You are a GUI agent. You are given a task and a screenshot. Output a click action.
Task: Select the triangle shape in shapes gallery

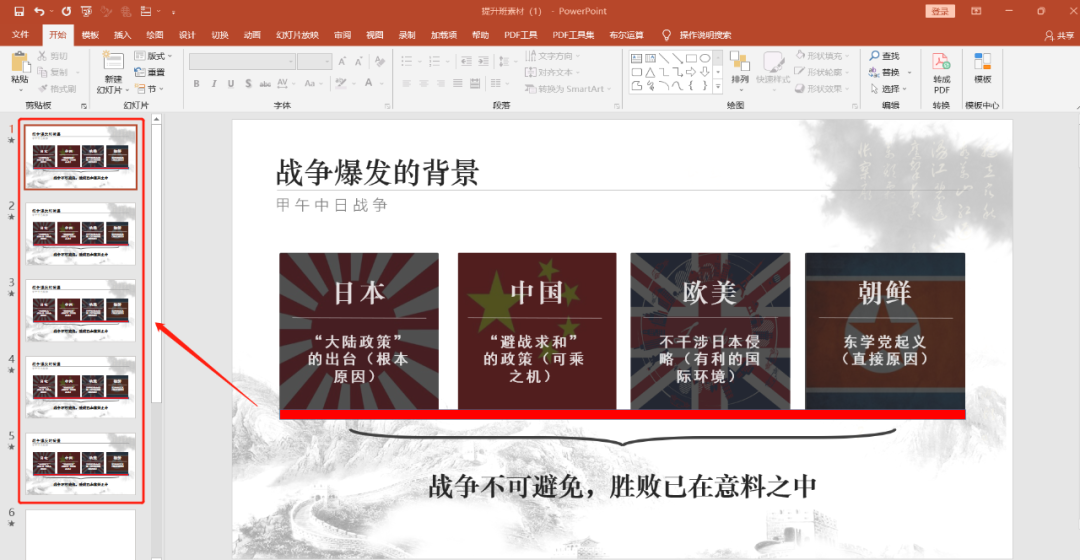tap(650, 72)
